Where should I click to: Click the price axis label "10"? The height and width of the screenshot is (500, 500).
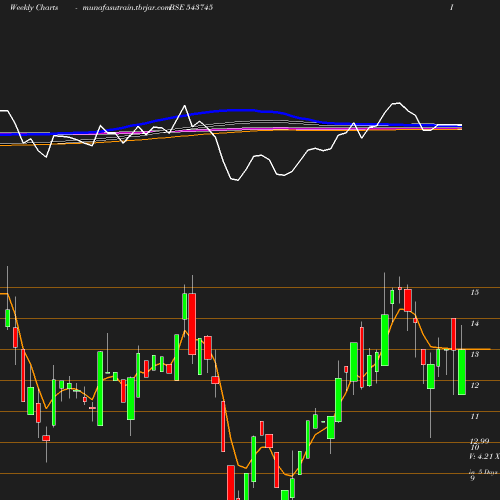click(475, 447)
